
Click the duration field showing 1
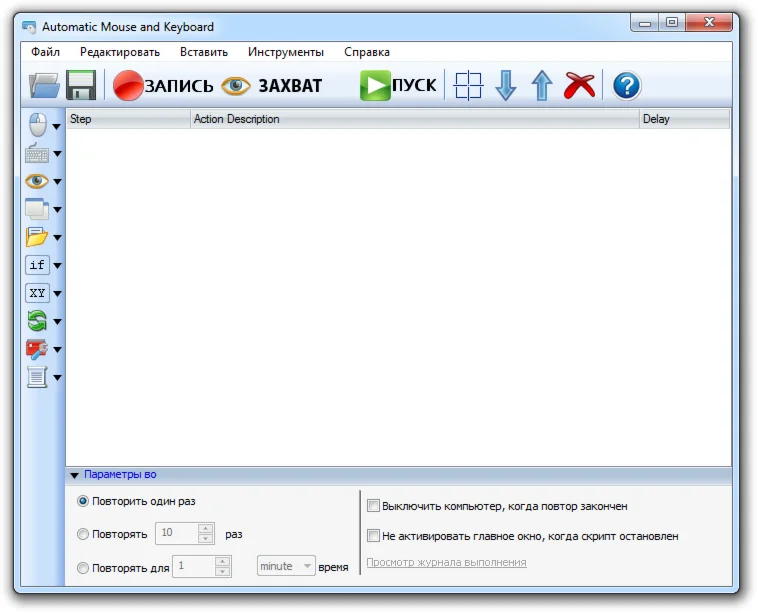pyautogui.click(x=194, y=566)
